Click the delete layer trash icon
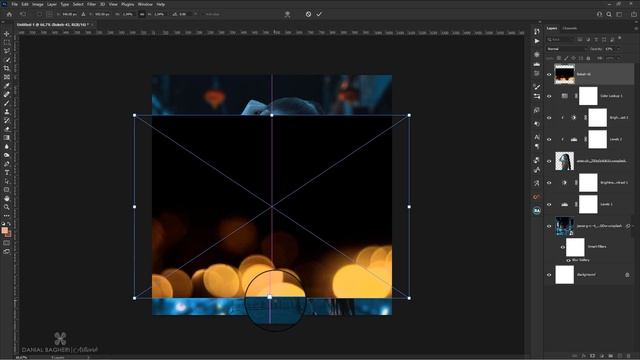Screen dimensions: 640x360 pyautogui.click(x=629, y=356)
